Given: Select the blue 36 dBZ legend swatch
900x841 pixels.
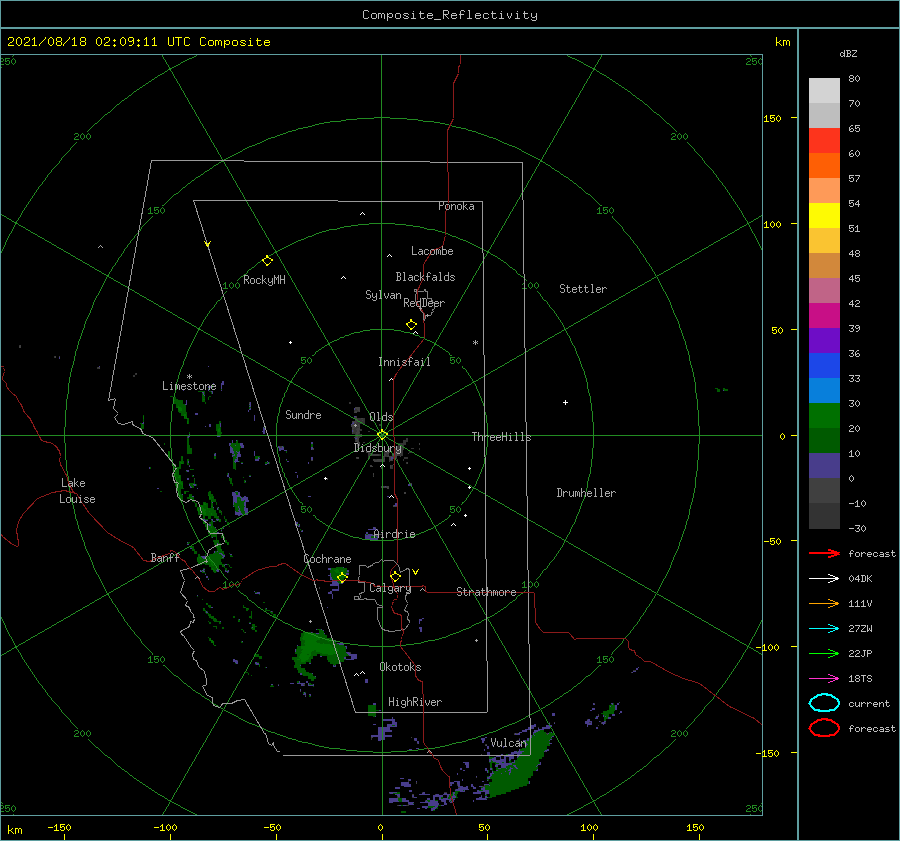Looking at the screenshot, I should pos(824,365).
